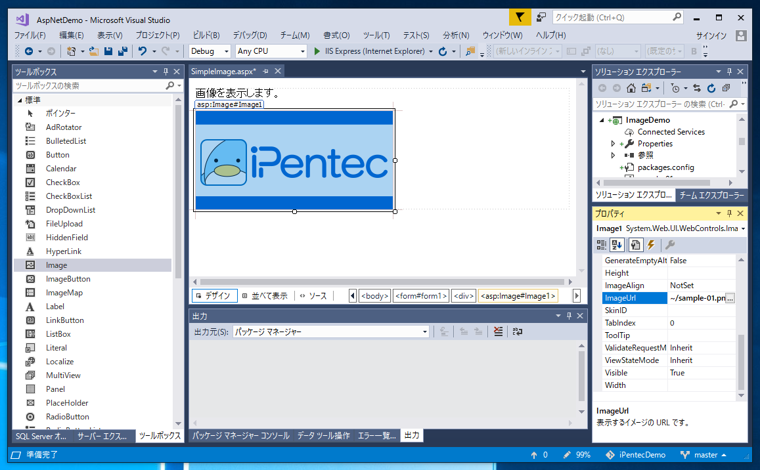Switch to SQL Server object explorer tab
Screen dimensions: 760x470
click(41, 436)
